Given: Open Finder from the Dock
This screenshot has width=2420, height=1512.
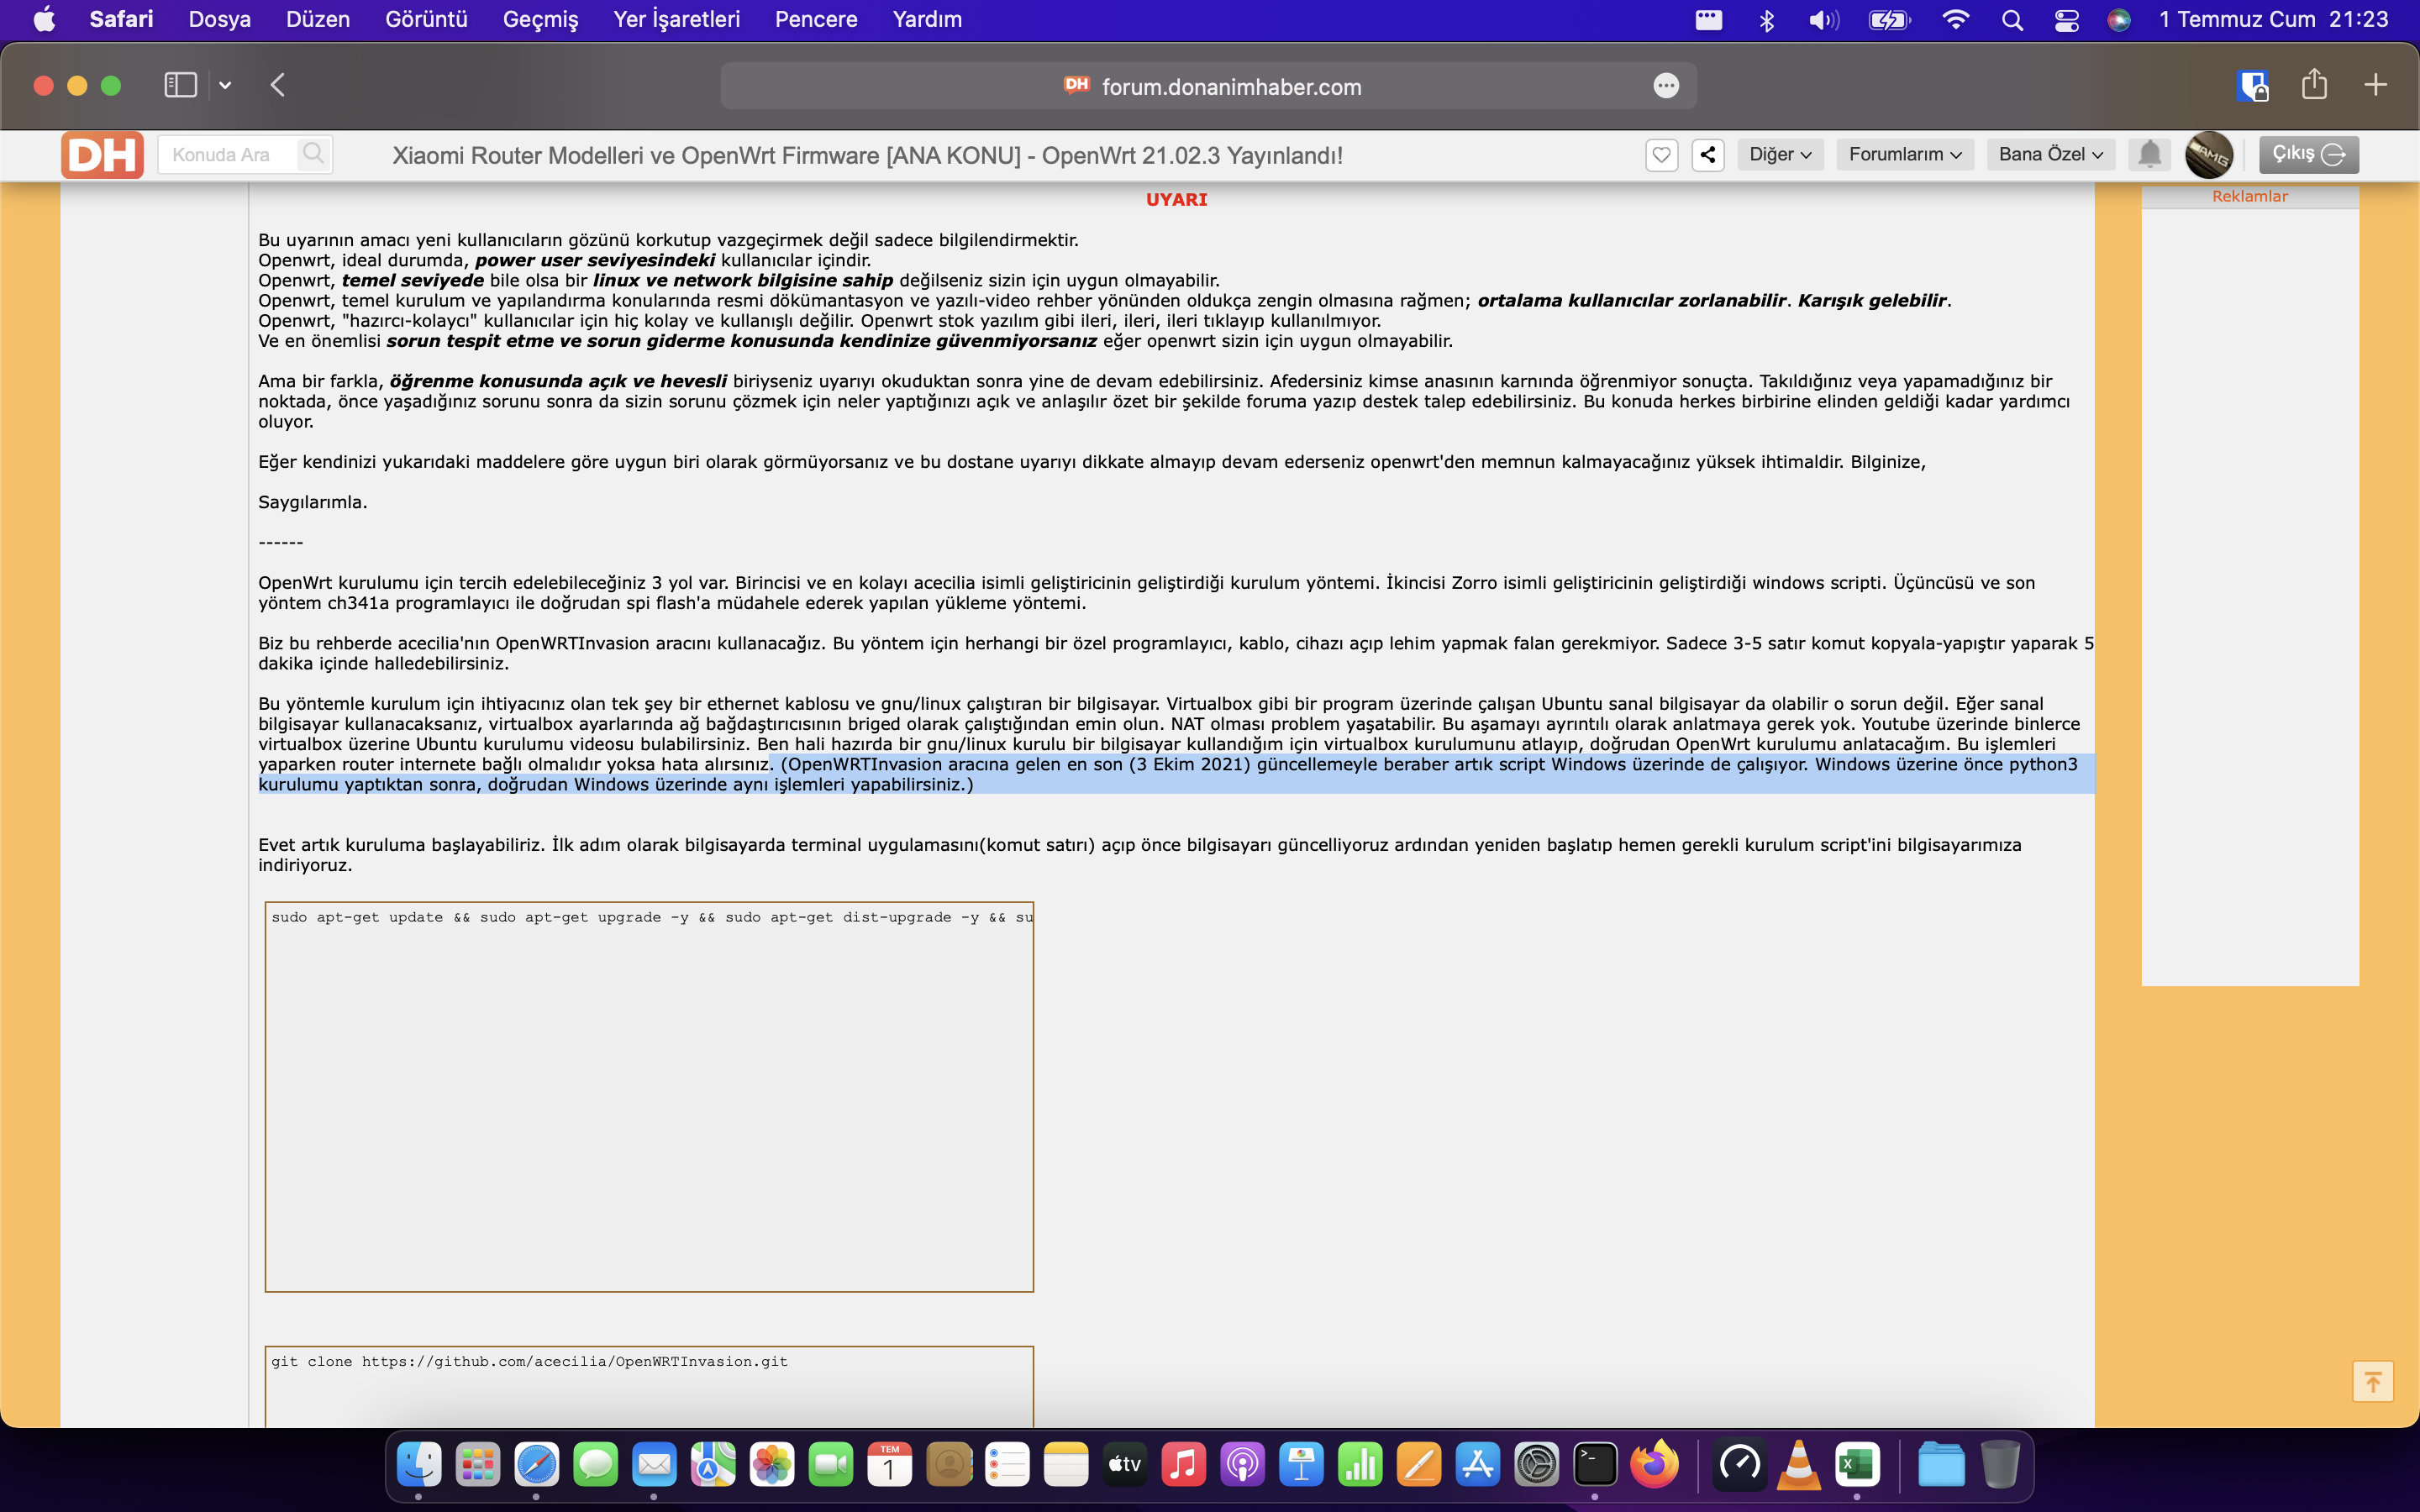Looking at the screenshot, I should 419,1465.
